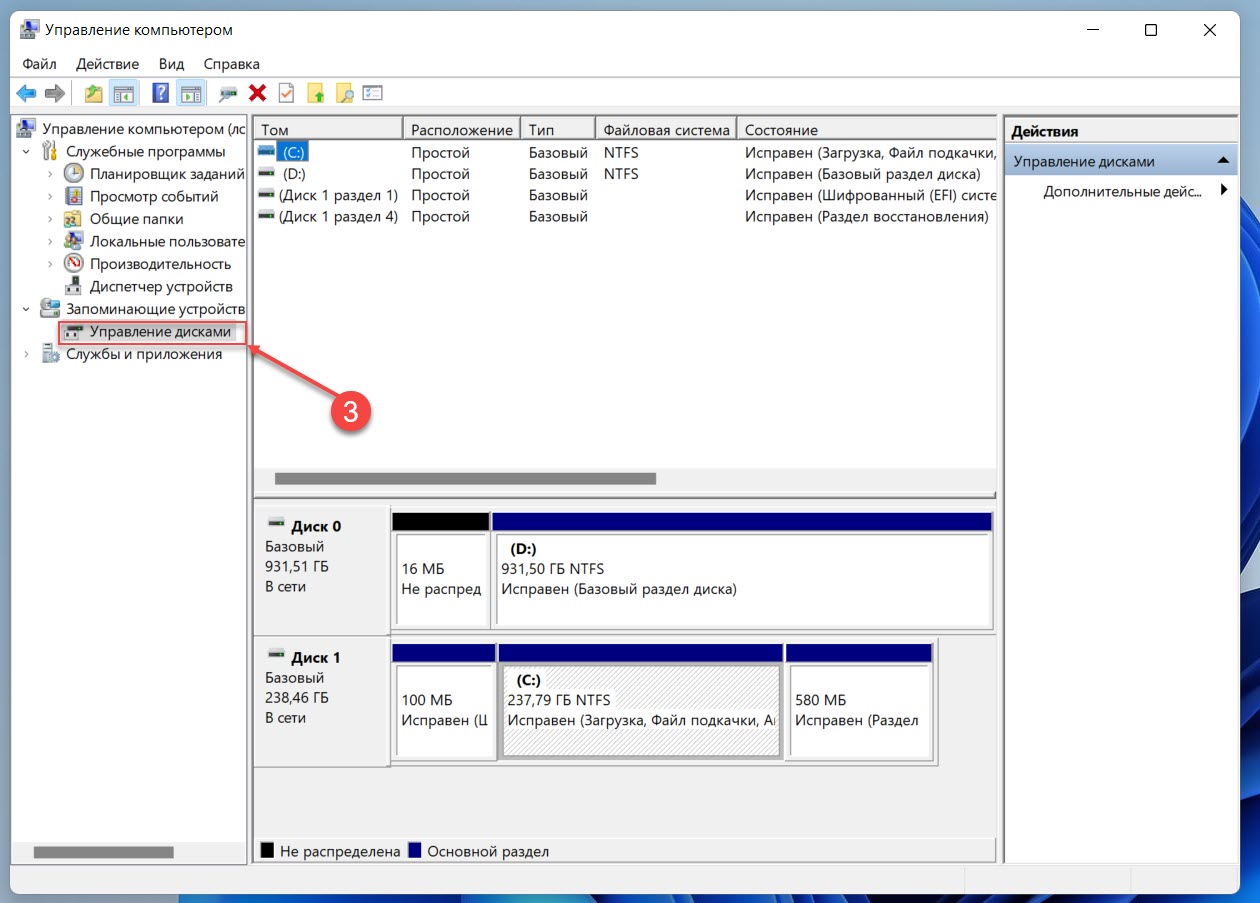Expand the Общие папки node
Image resolution: width=1260 pixels, height=903 pixels.
tap(50, 219)
